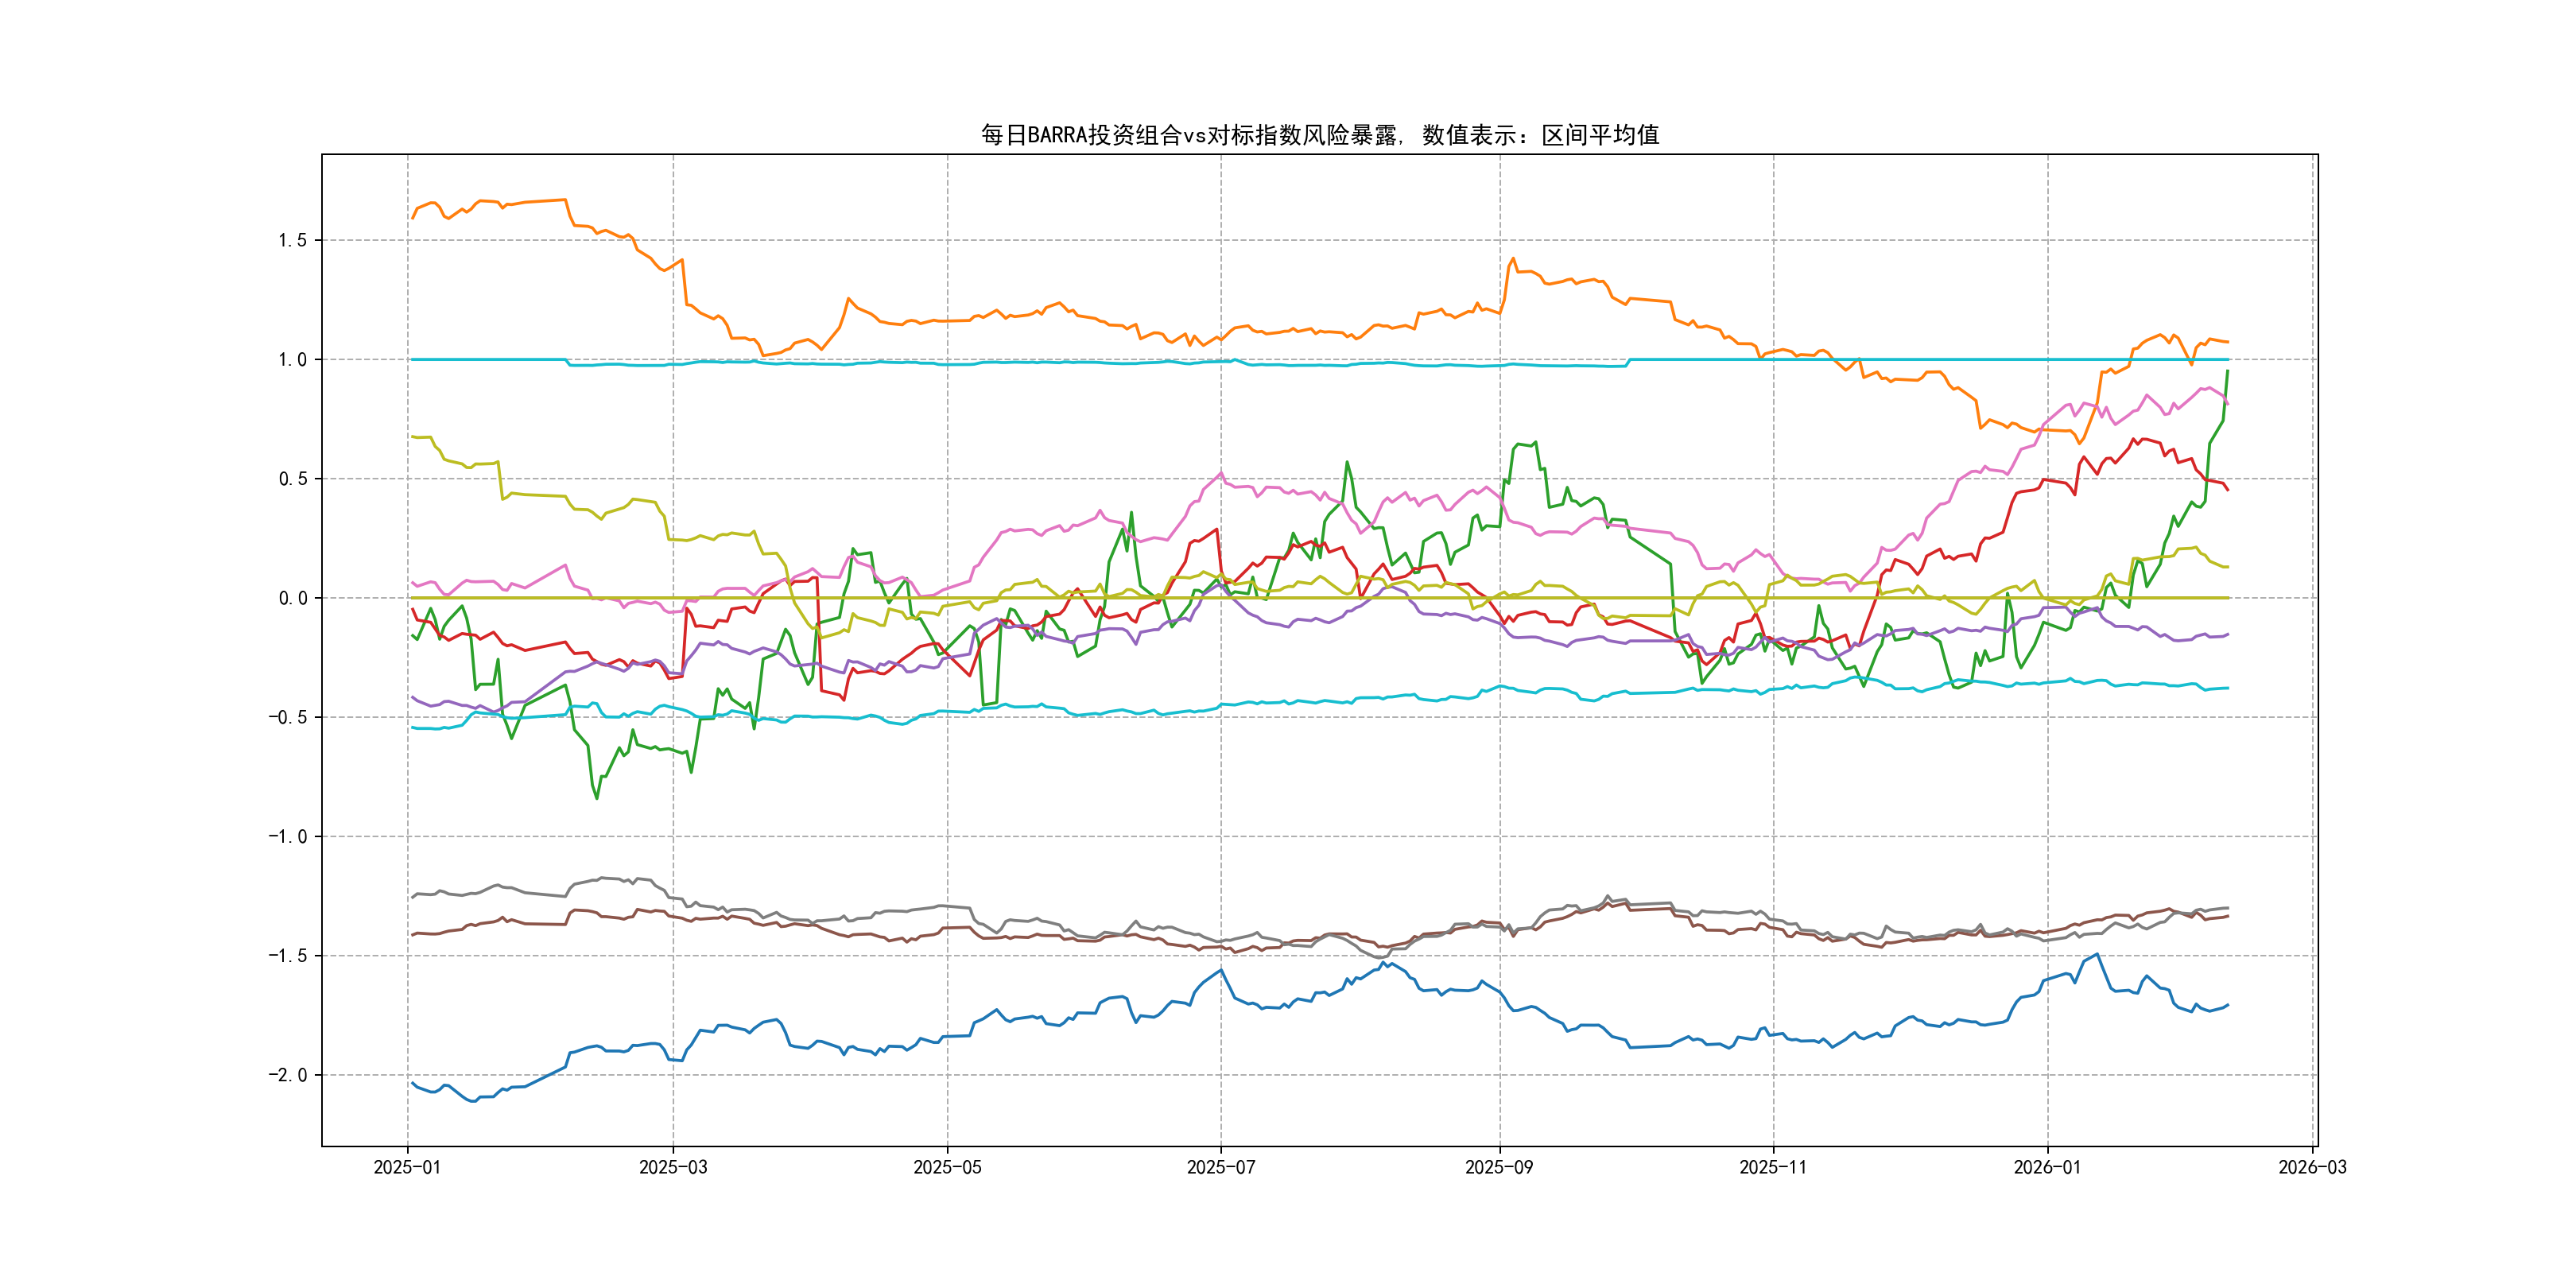The image size is (2576, 1288).
Task: Click the 1.5 y-axis tick label
Action: [292, 240]
